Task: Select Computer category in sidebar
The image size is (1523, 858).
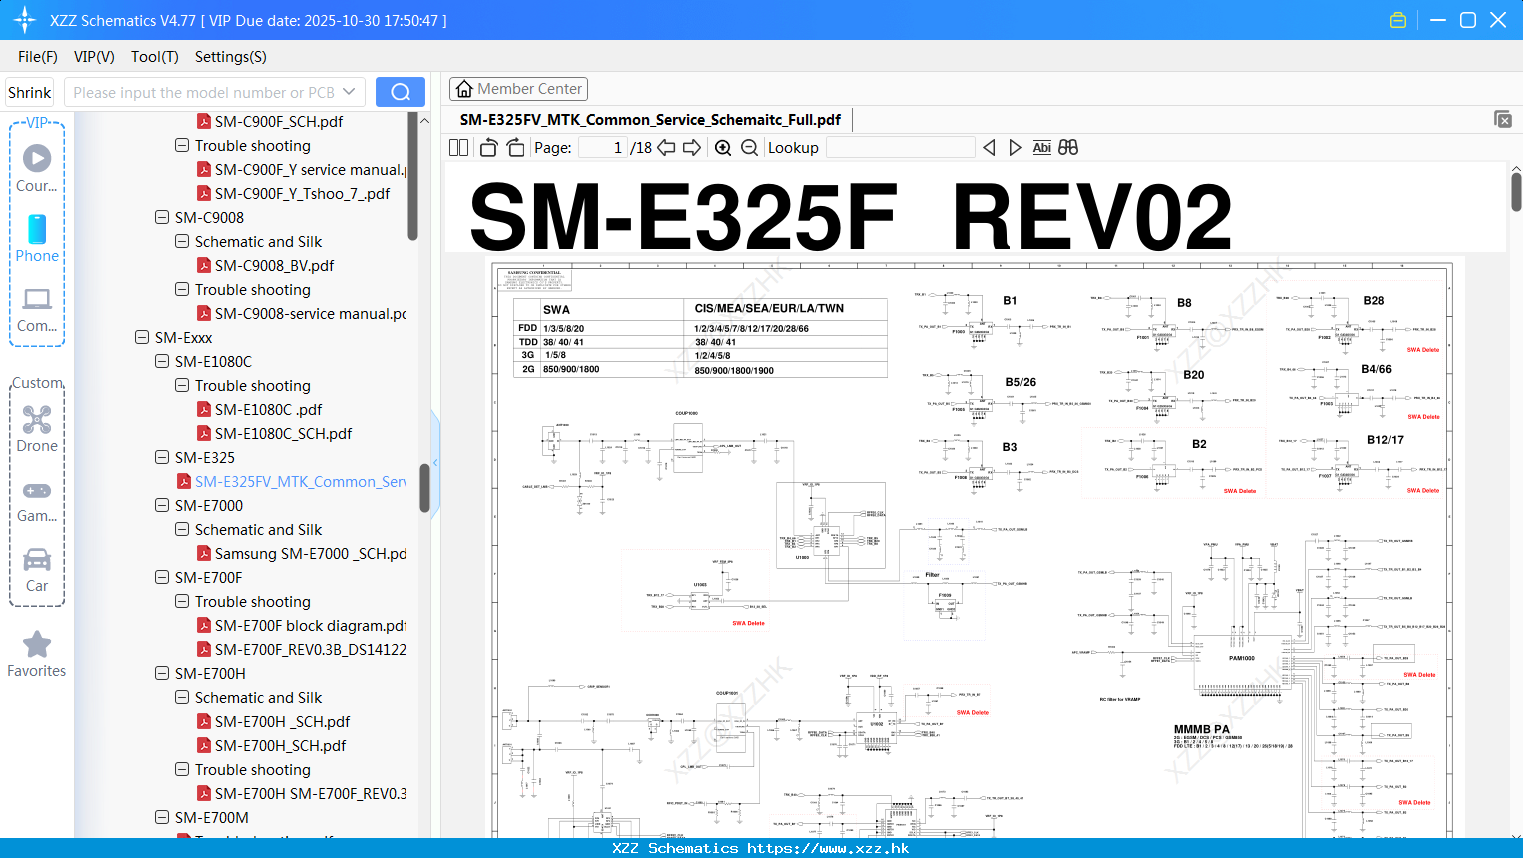Action: (x=37, y=309)
